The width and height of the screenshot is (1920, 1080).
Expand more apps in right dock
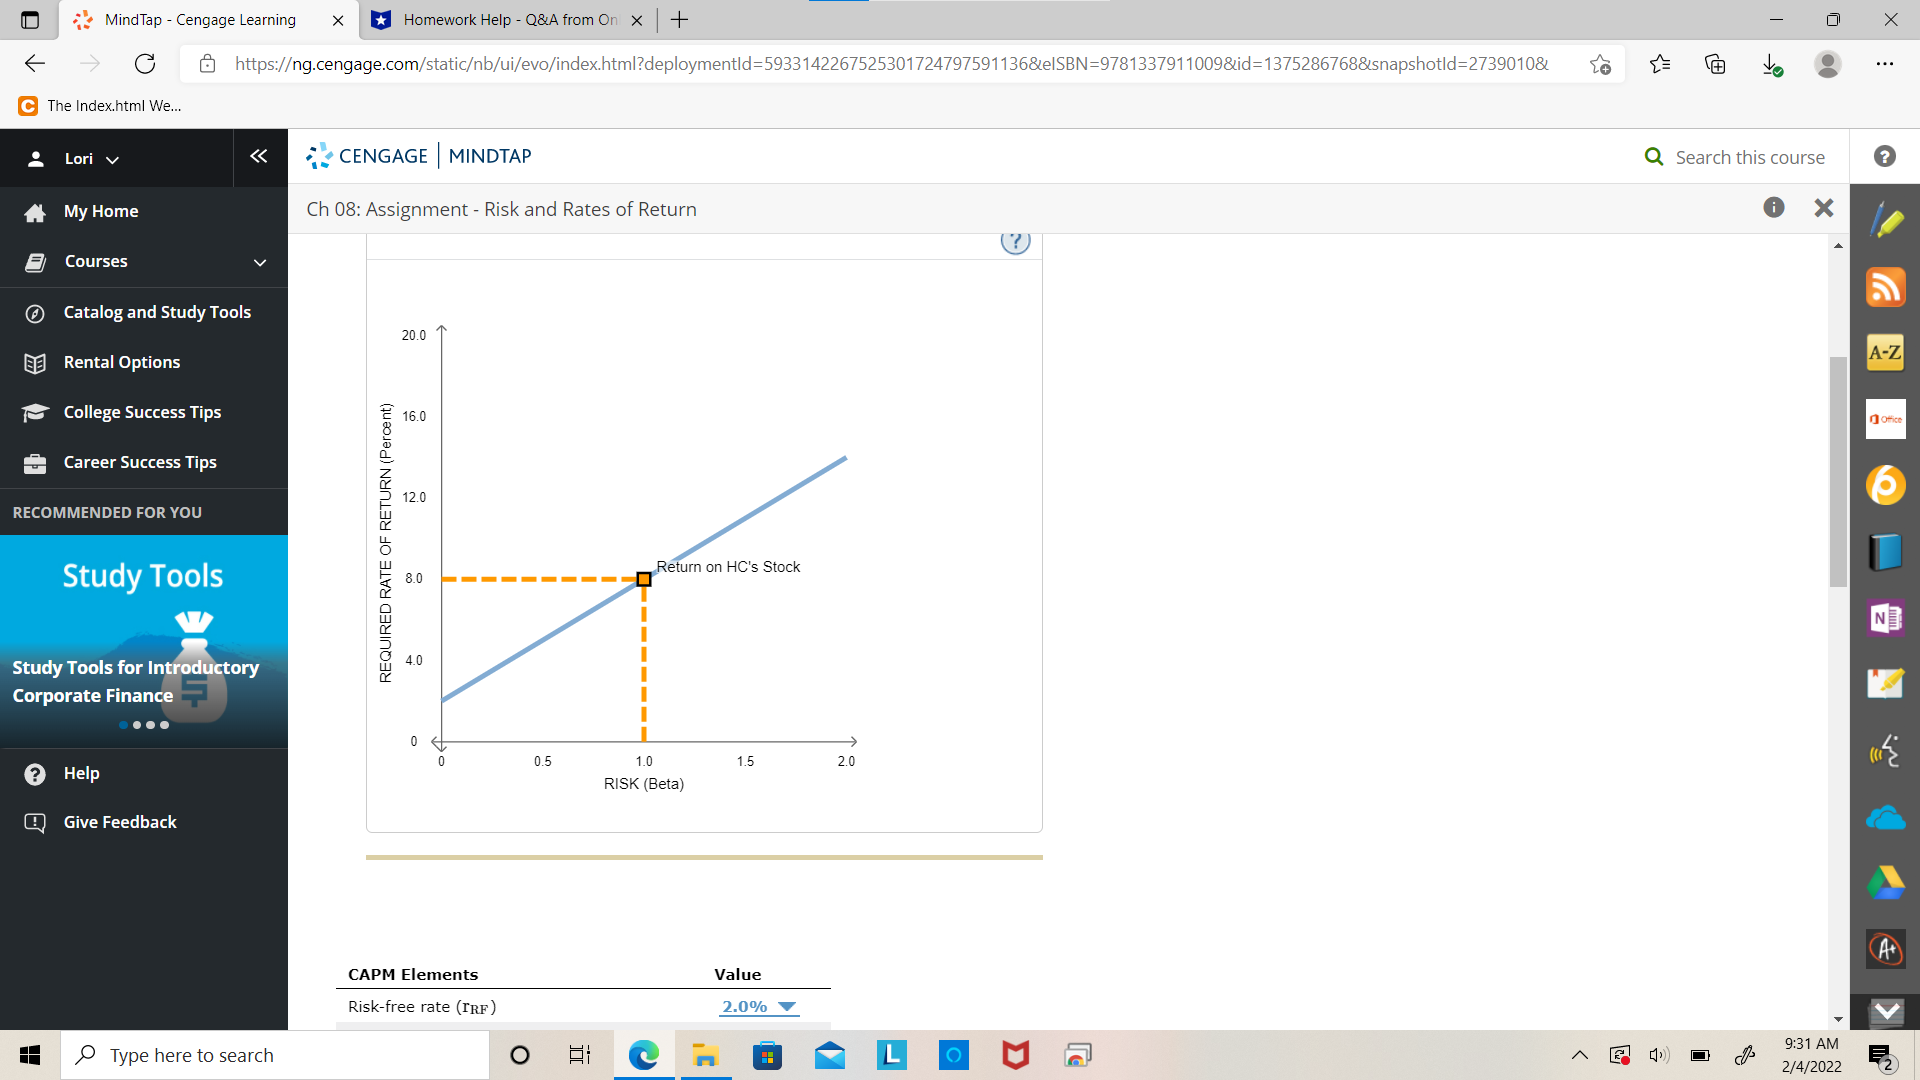tap(1886, 1011)
